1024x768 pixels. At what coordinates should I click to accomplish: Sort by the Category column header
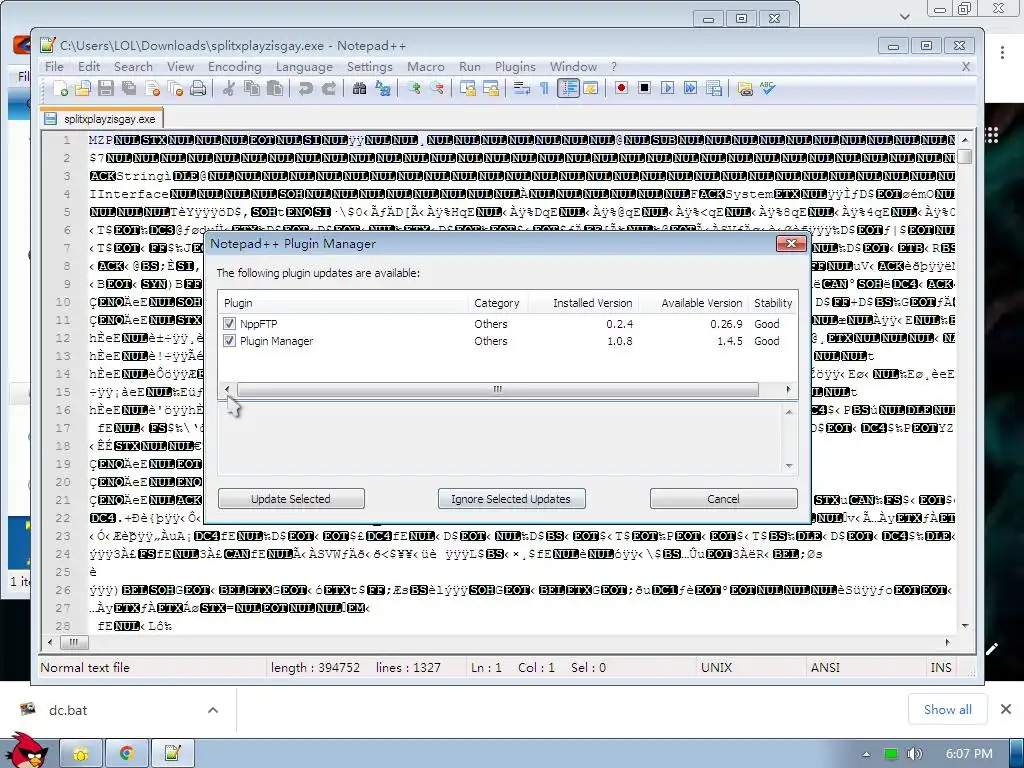tap(497, 302)
